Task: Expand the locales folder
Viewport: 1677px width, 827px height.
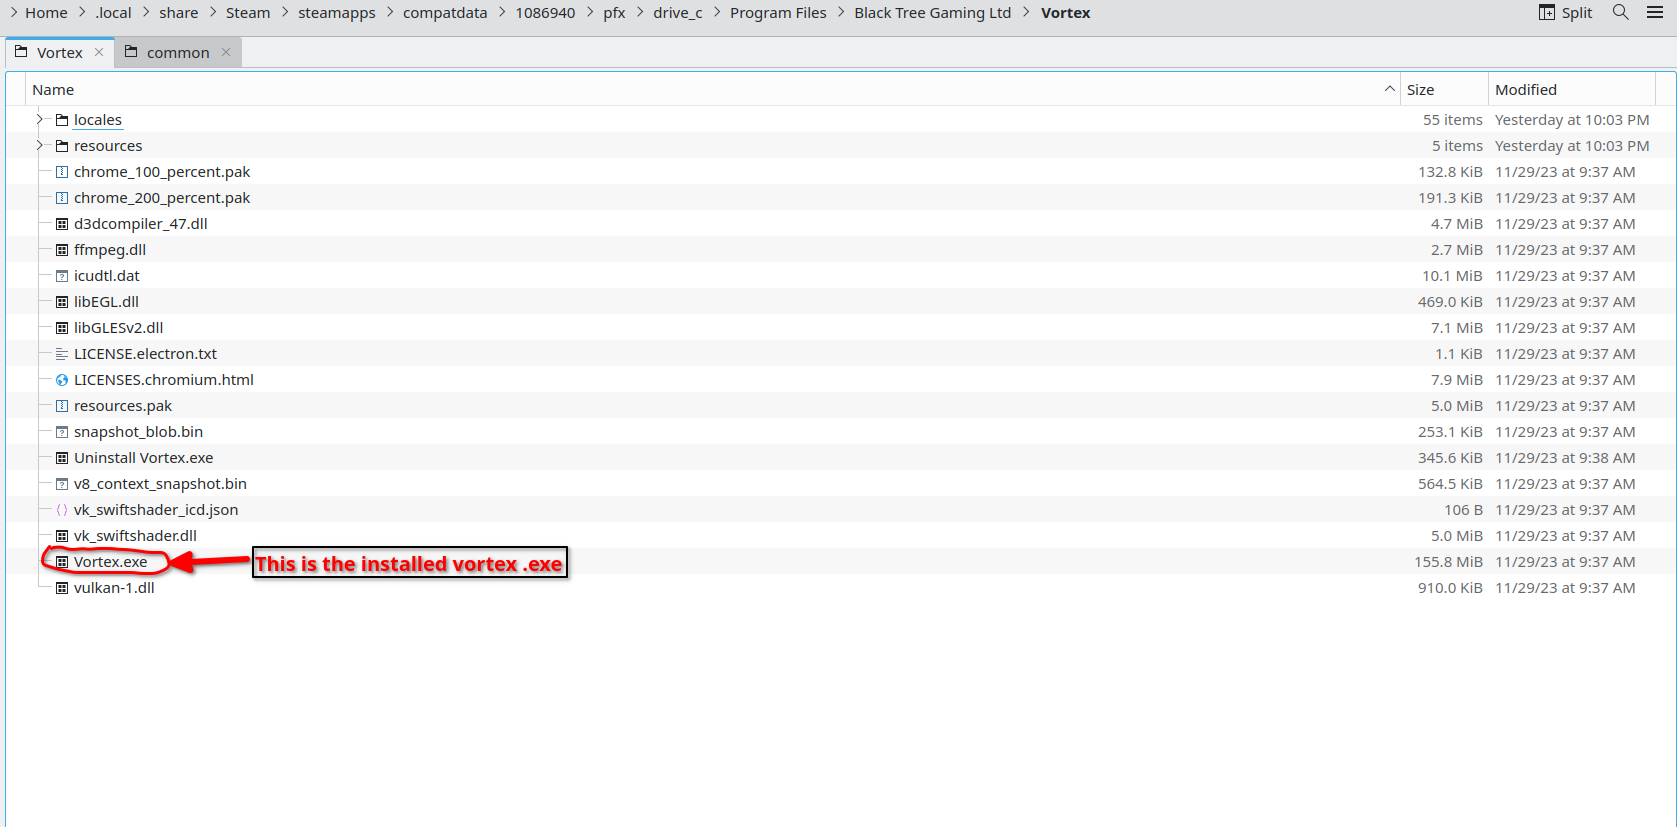Action: point(40,120)
